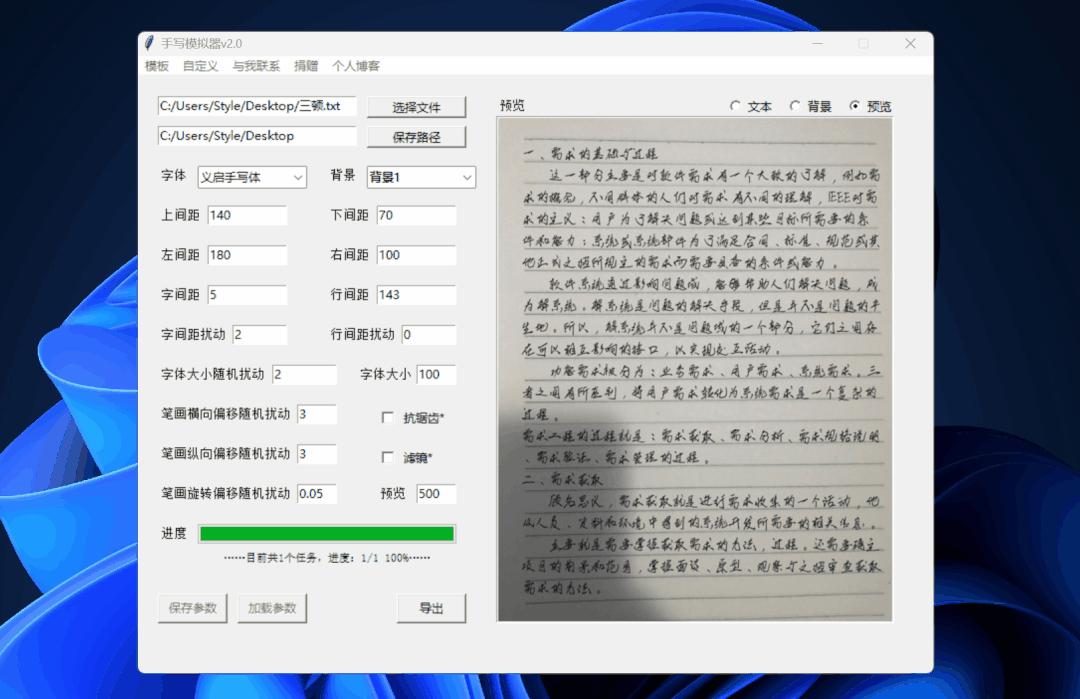Select the 文本 preview radio button
The width and height of the screenshot is (1080, 699).
pos(737,106)
